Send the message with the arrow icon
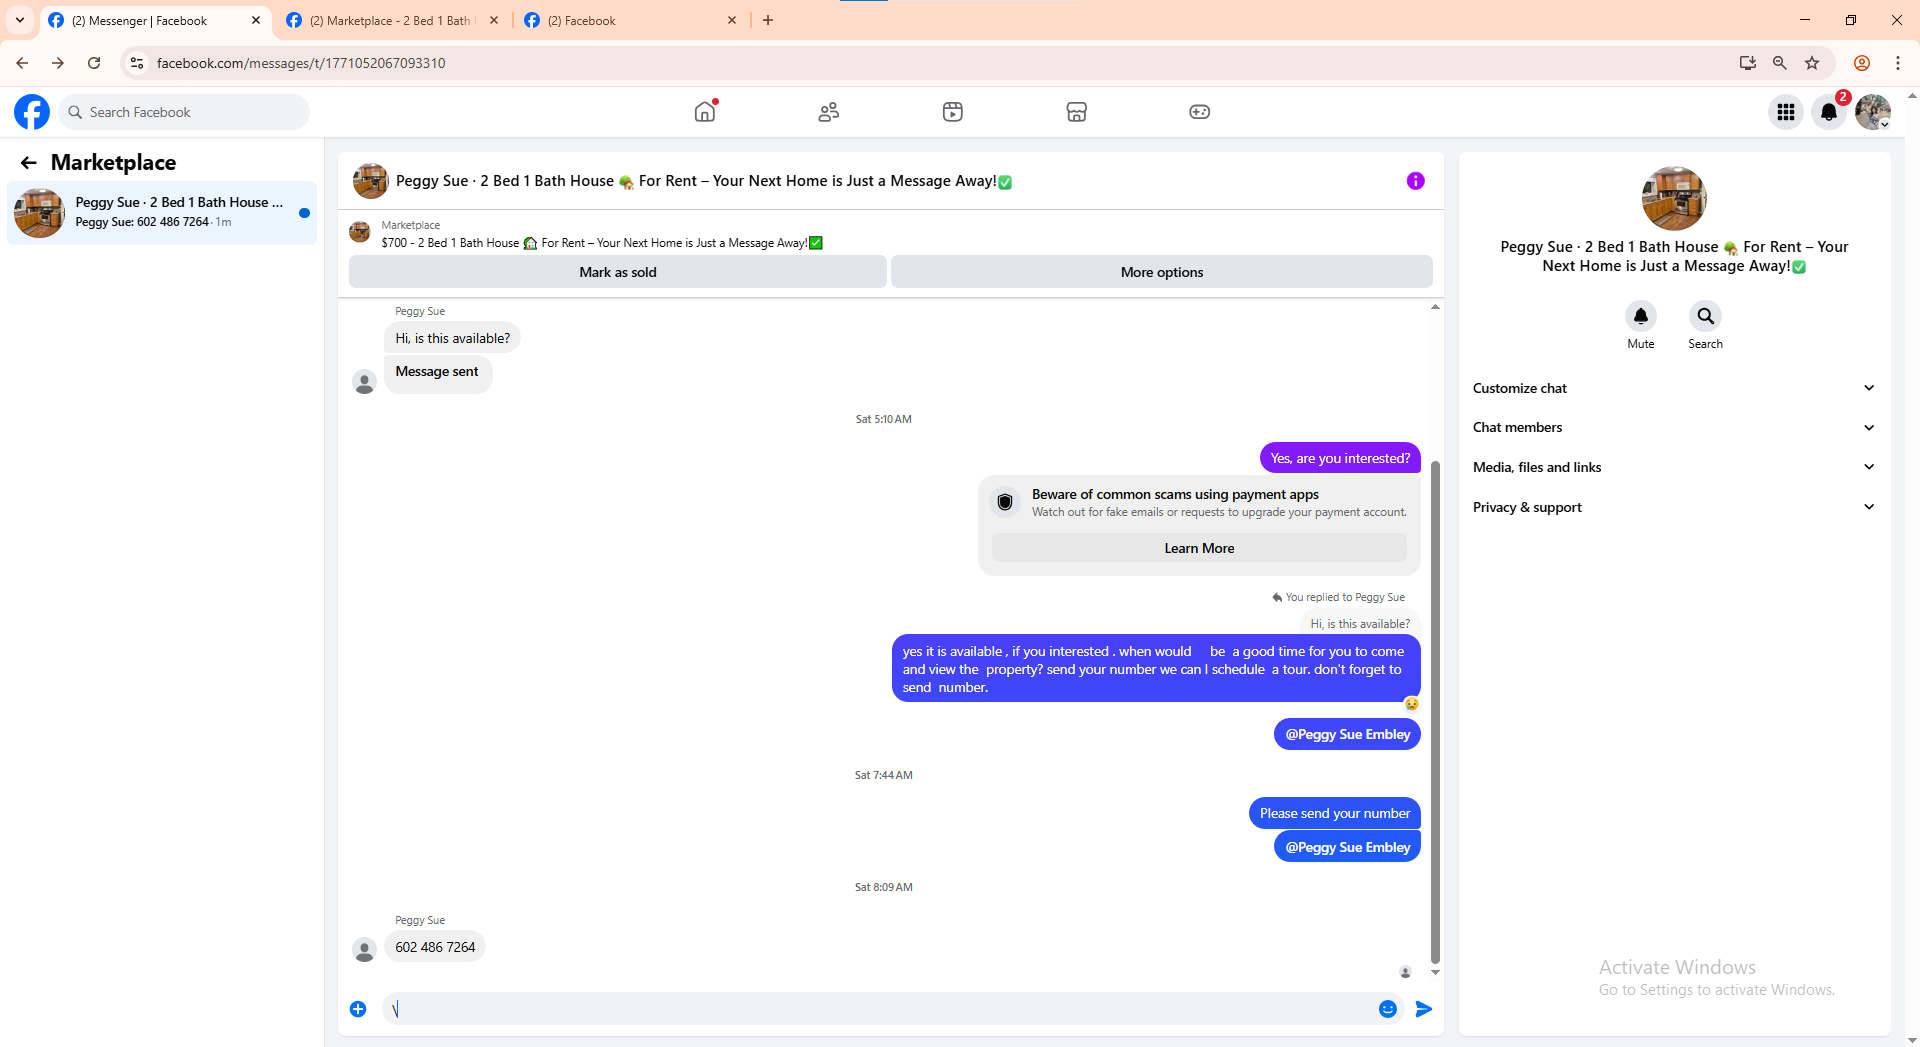The width and height of the screenshot is (1920, 1047). [x=1424, y=1009]
